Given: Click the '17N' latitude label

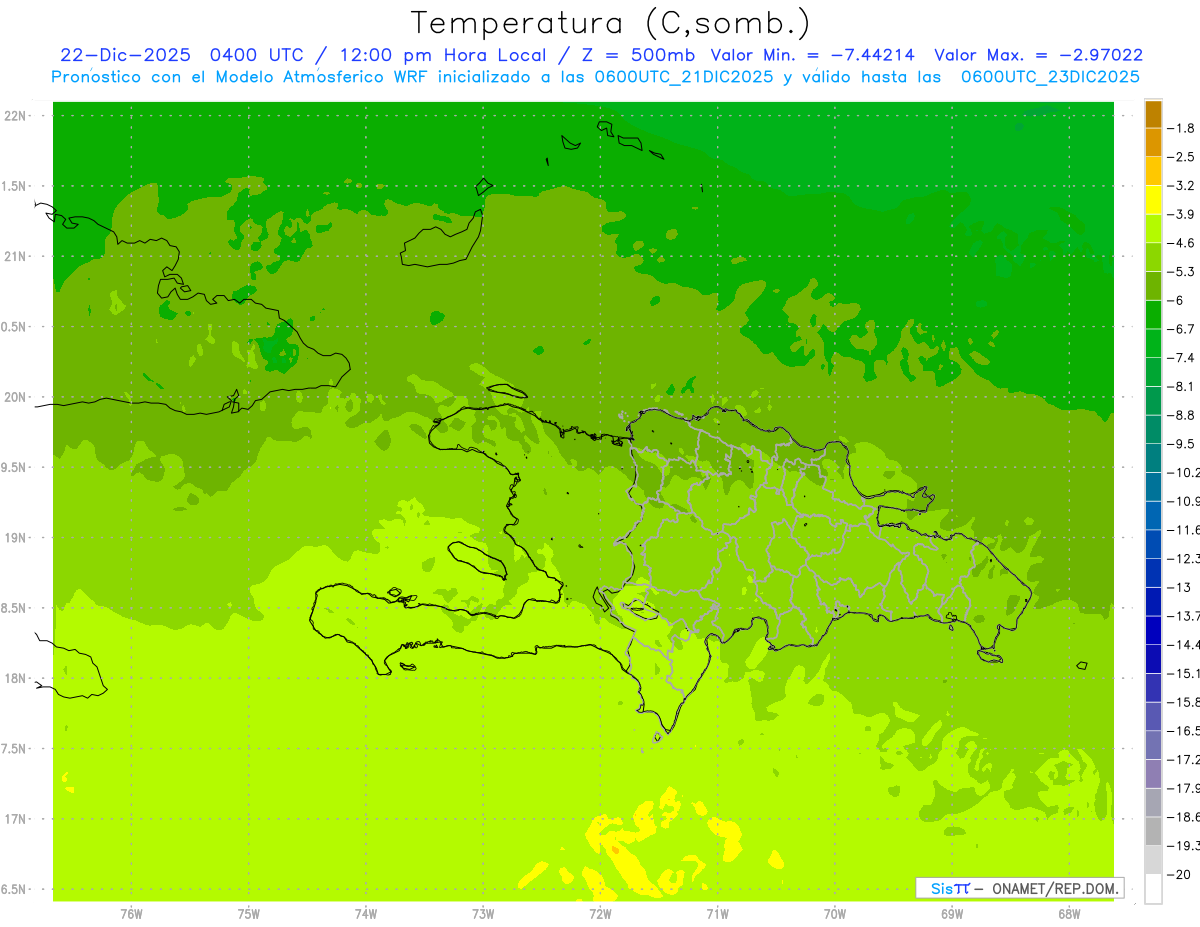Looking at the screenshot, I should pyautogui.click(x=15, y=819).
